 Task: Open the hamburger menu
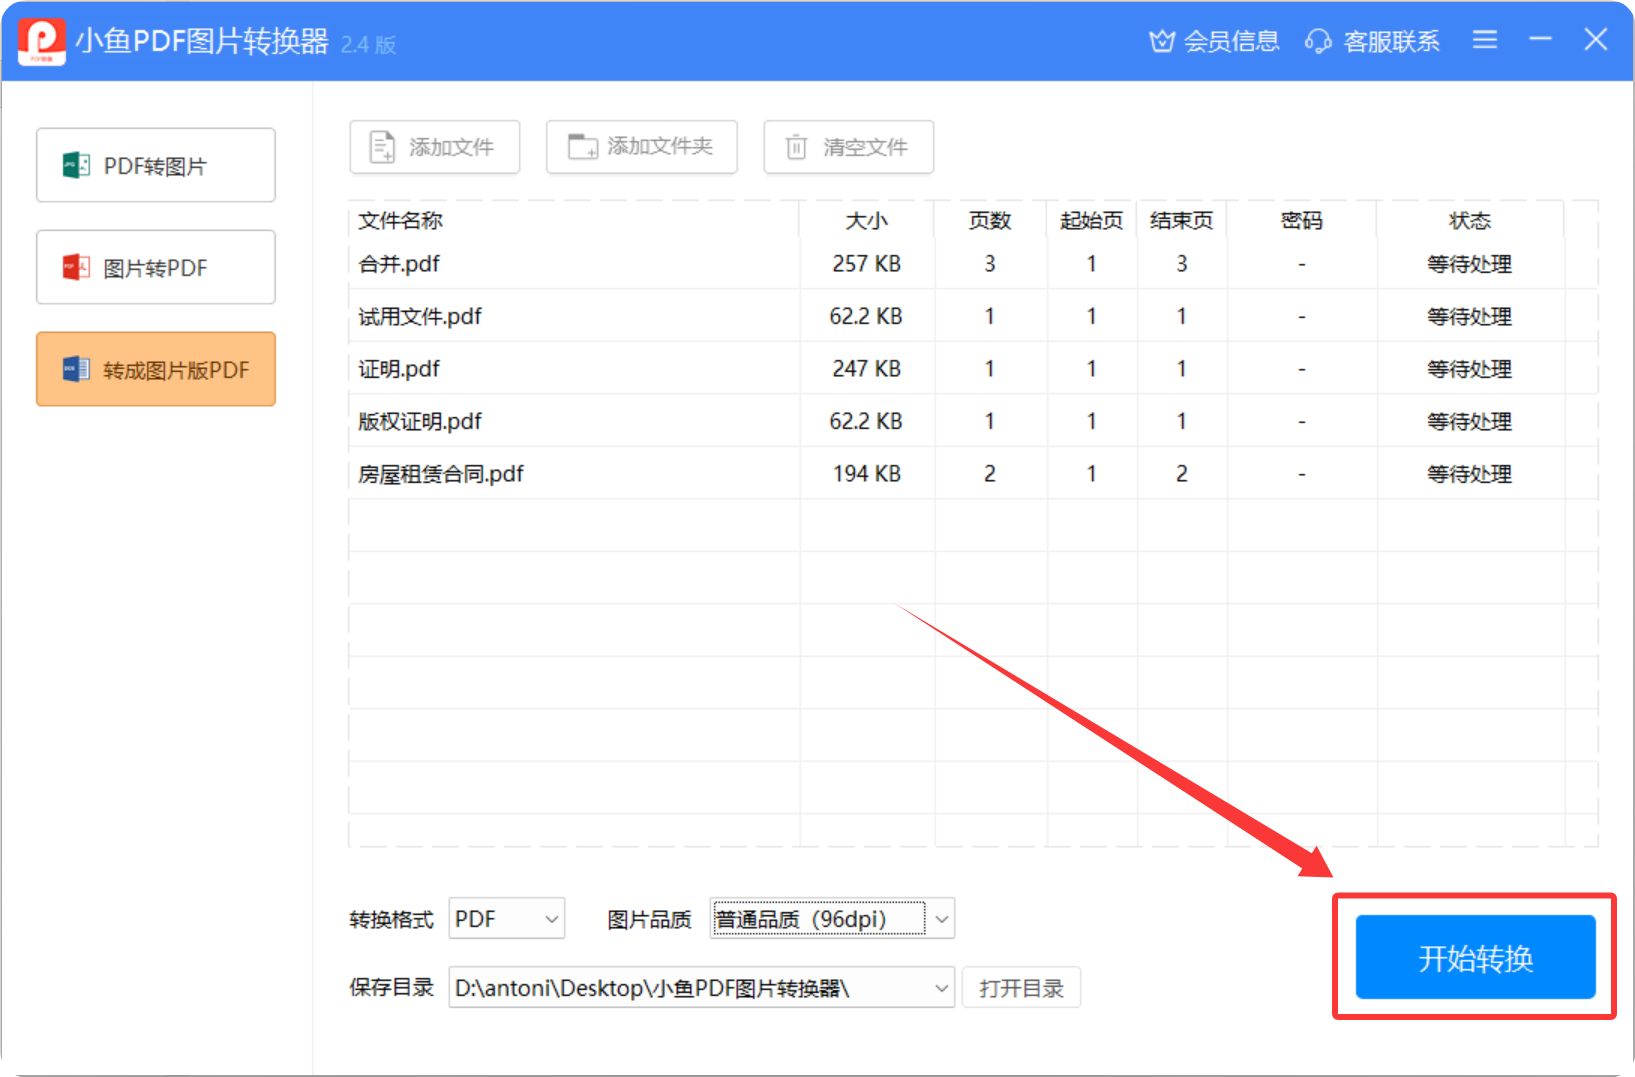(1484, 40)
